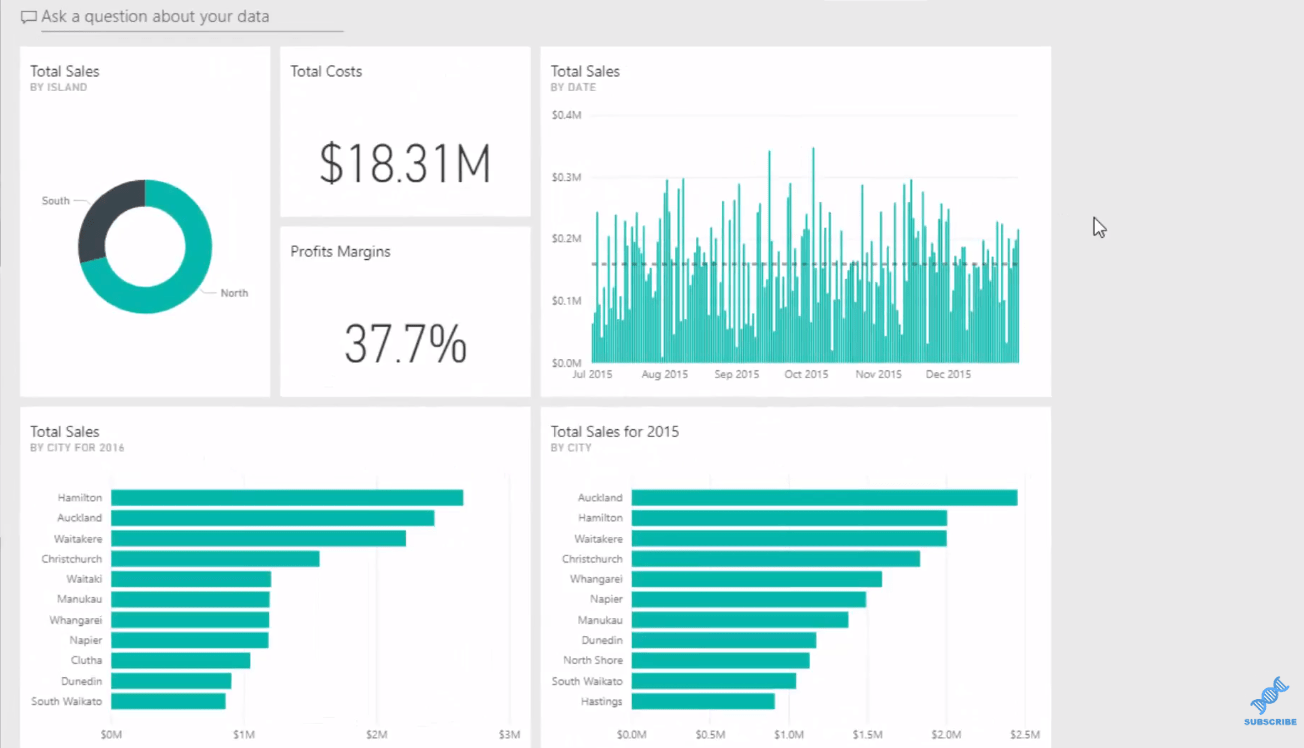Select the Hastings bar in 2015 chart

[703, 701]
